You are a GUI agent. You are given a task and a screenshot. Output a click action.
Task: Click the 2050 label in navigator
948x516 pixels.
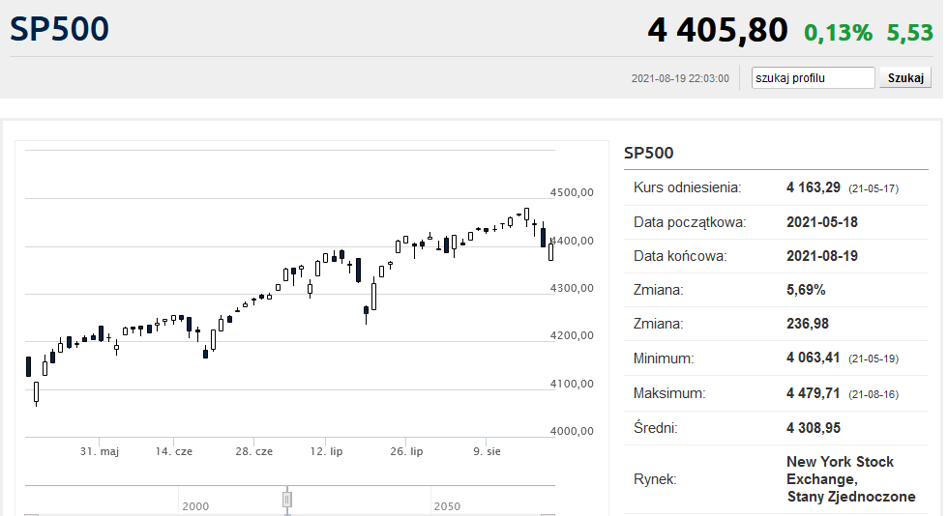tap(447, 506)
